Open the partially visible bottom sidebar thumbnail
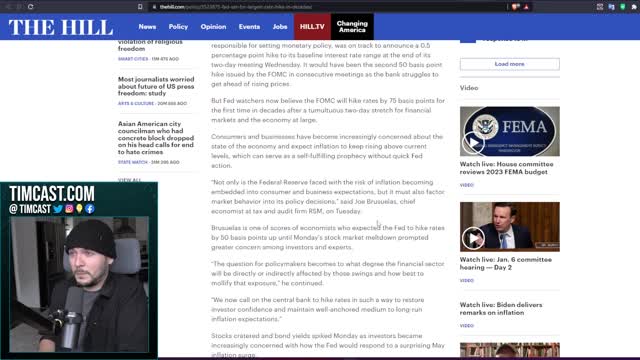 [x=510, y=350]
